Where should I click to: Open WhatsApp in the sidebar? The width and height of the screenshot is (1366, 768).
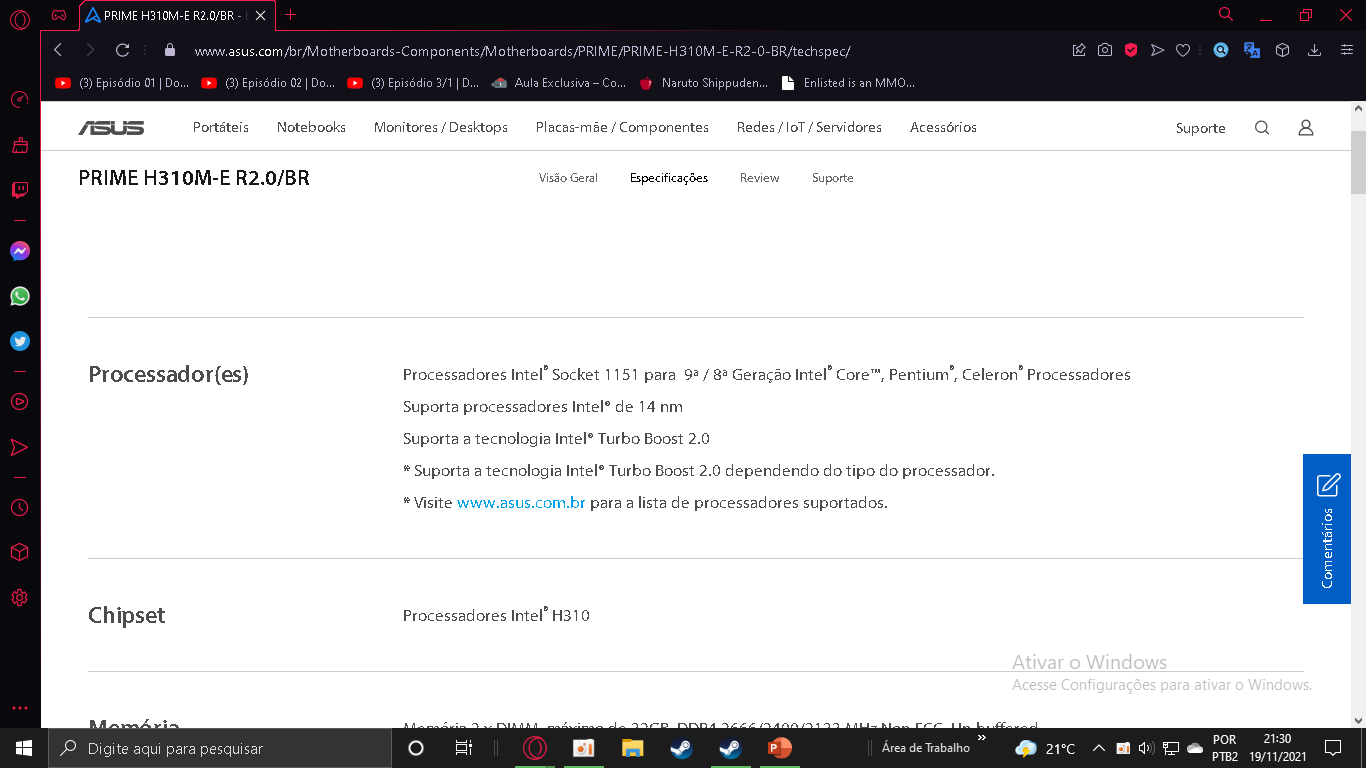pos(19,296)
